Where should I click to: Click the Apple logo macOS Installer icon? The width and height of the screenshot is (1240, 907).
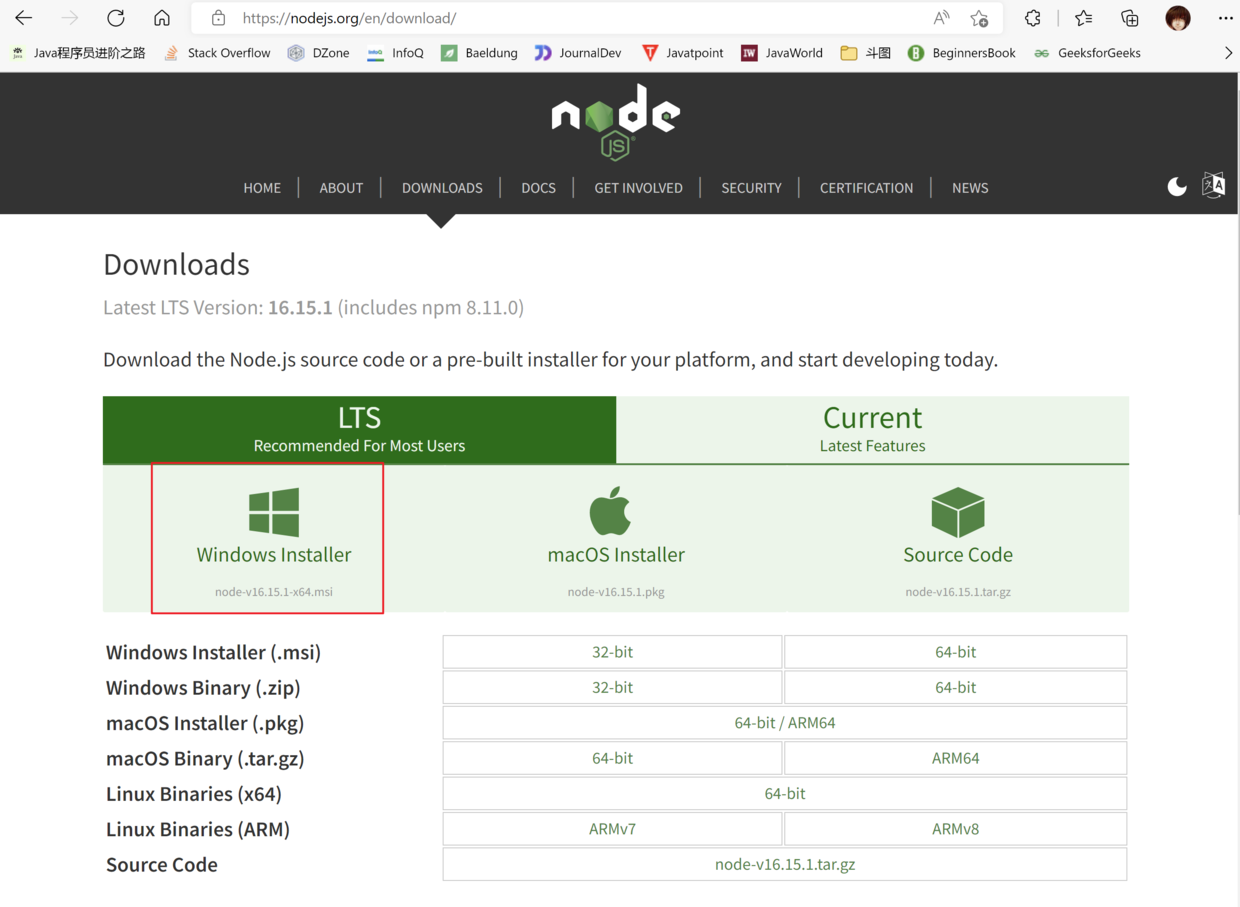click(610, 512)
